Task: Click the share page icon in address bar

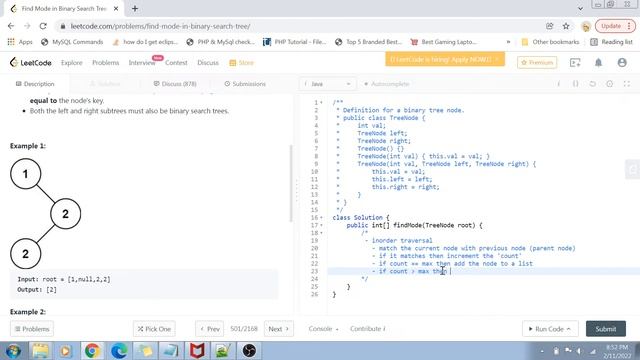Action: tap(550, 26)
